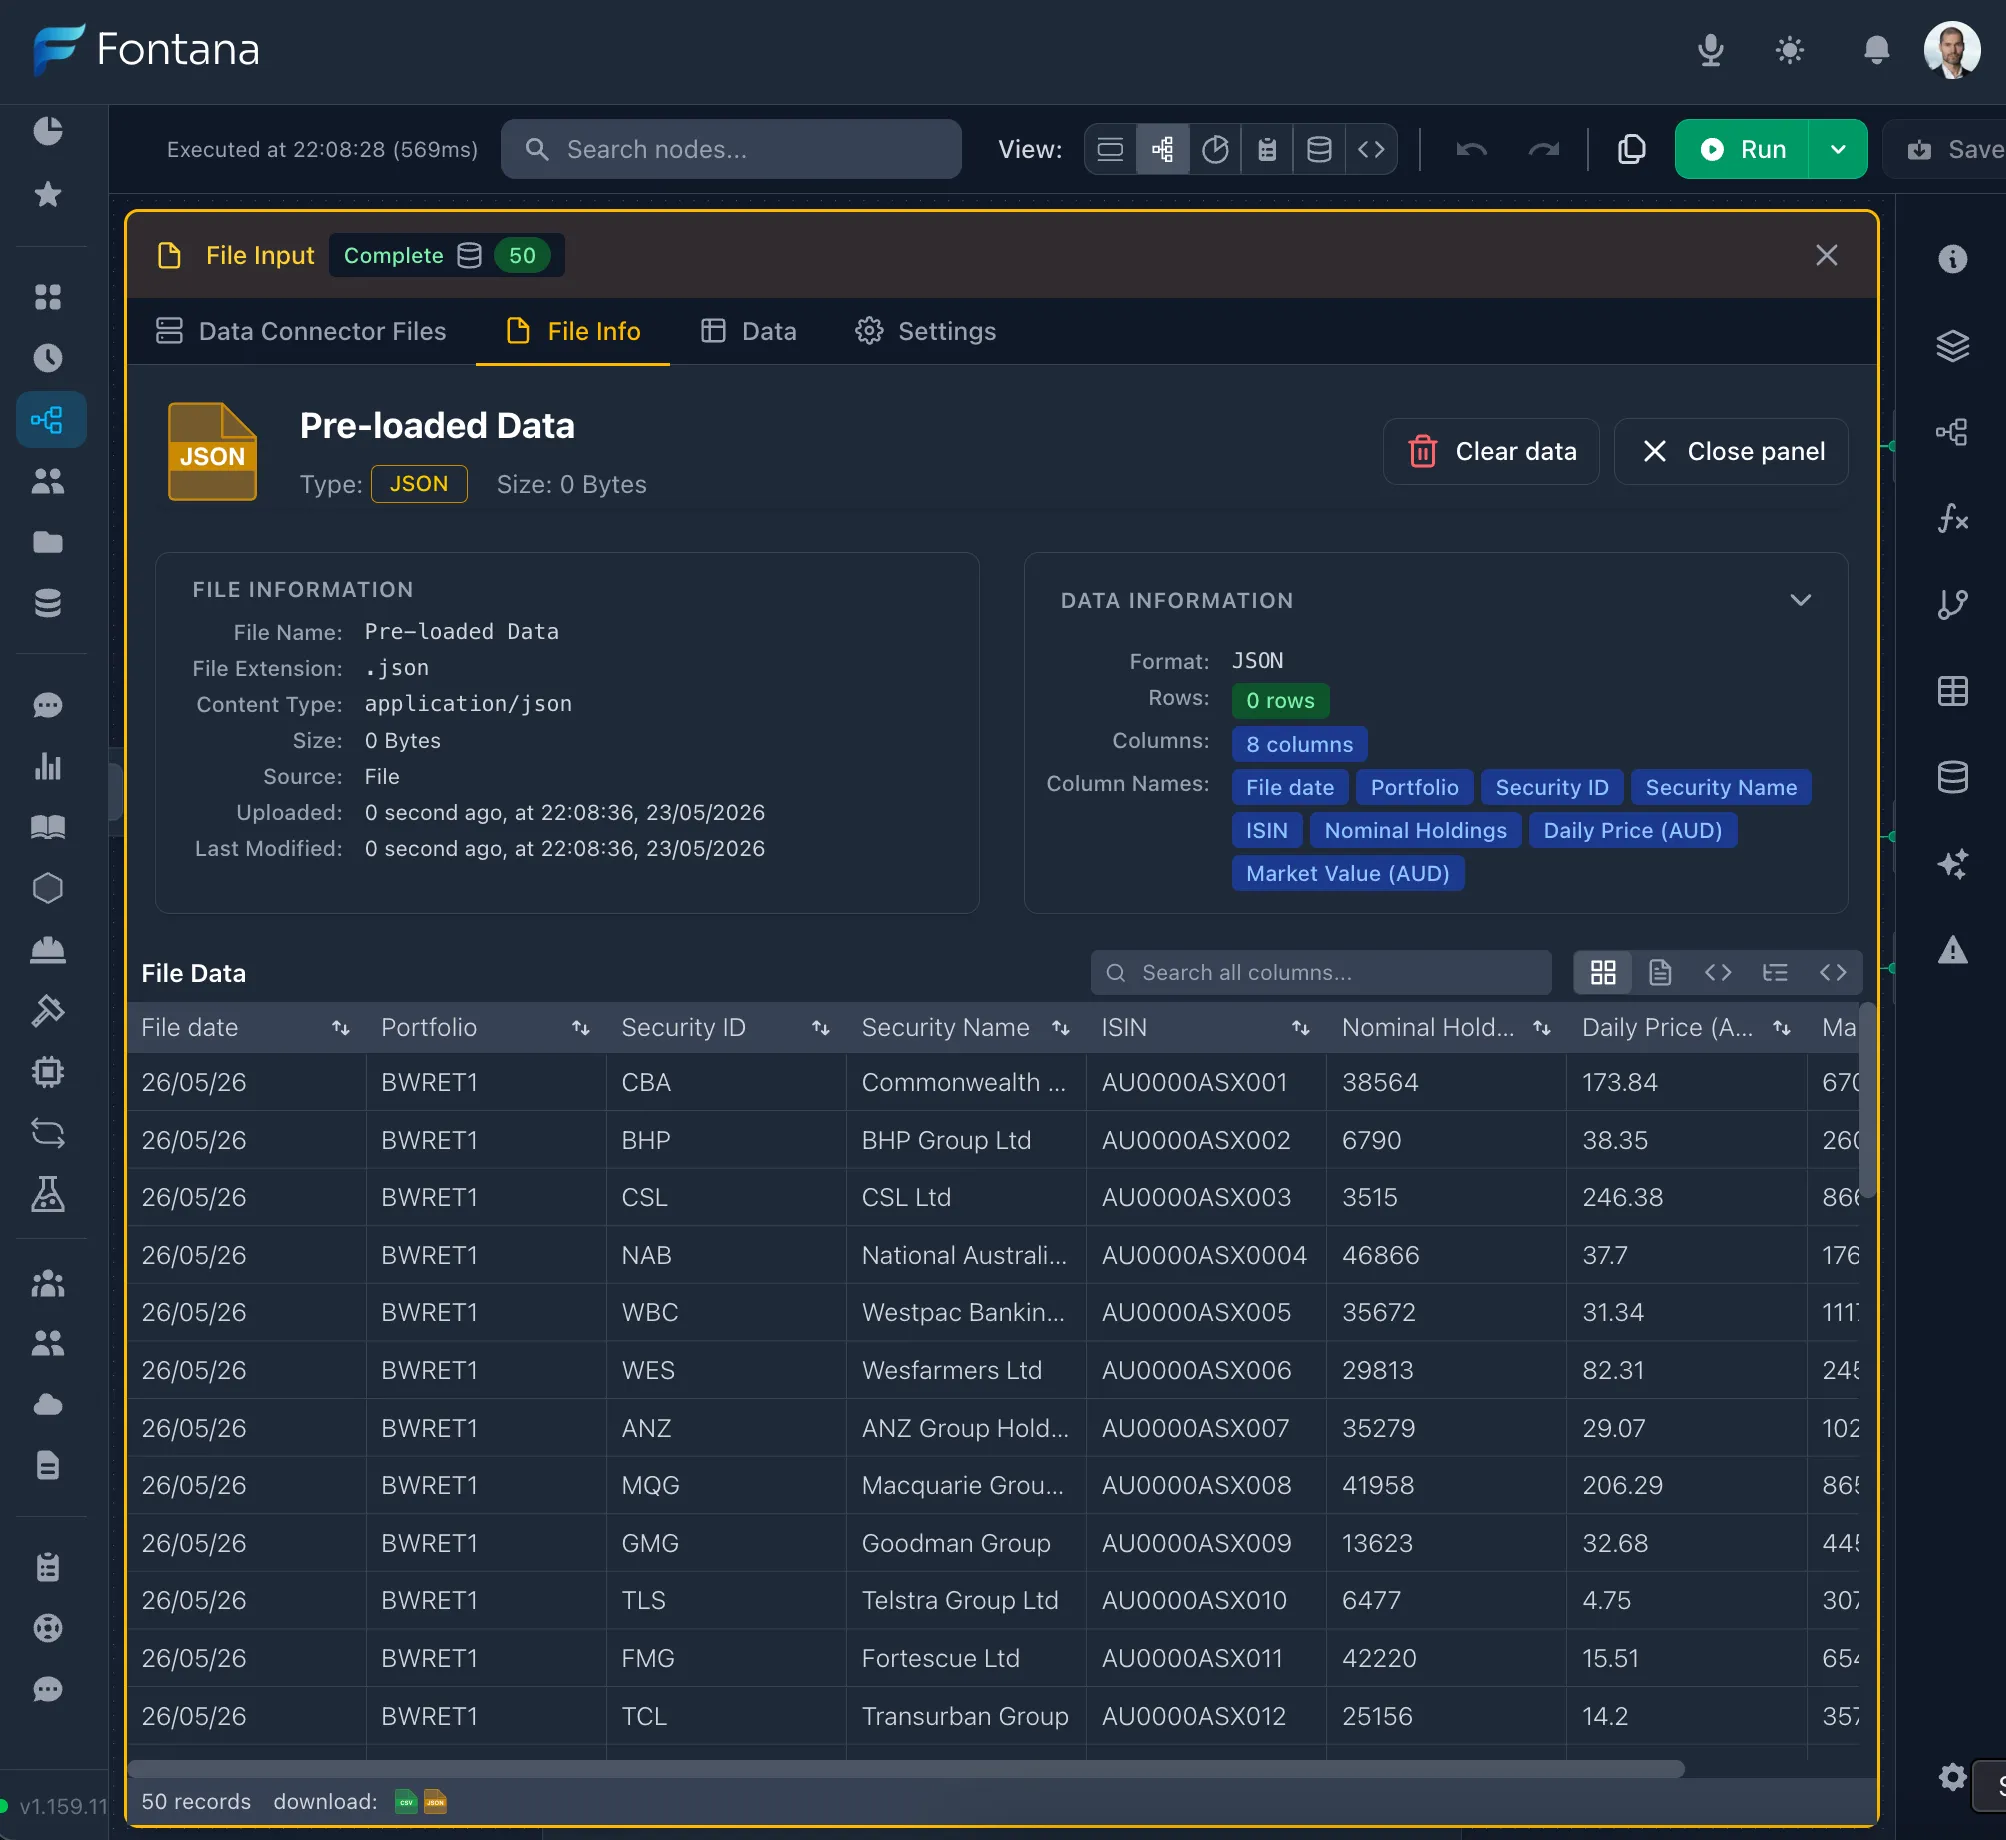
Task: Collapse the Data Information section chevron
Action: click(x=1800, y=600)
